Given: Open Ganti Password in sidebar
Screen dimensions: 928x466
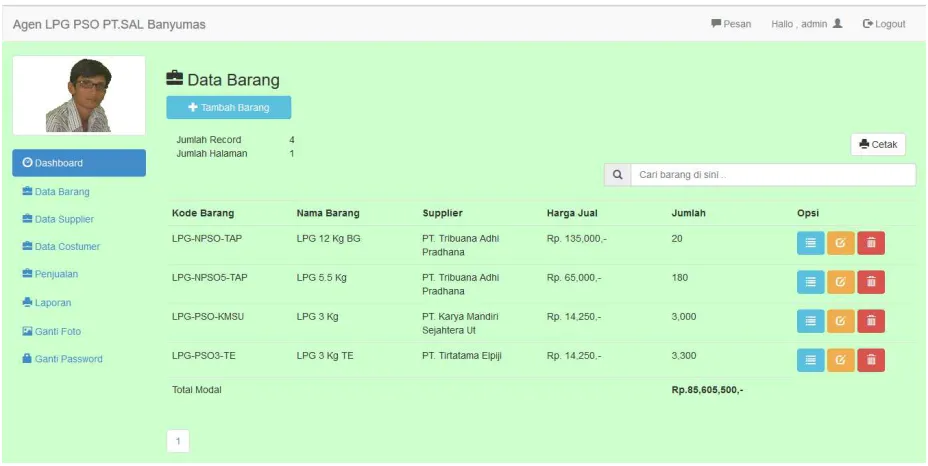Looking at the screenshot, I should pos(62,359).
